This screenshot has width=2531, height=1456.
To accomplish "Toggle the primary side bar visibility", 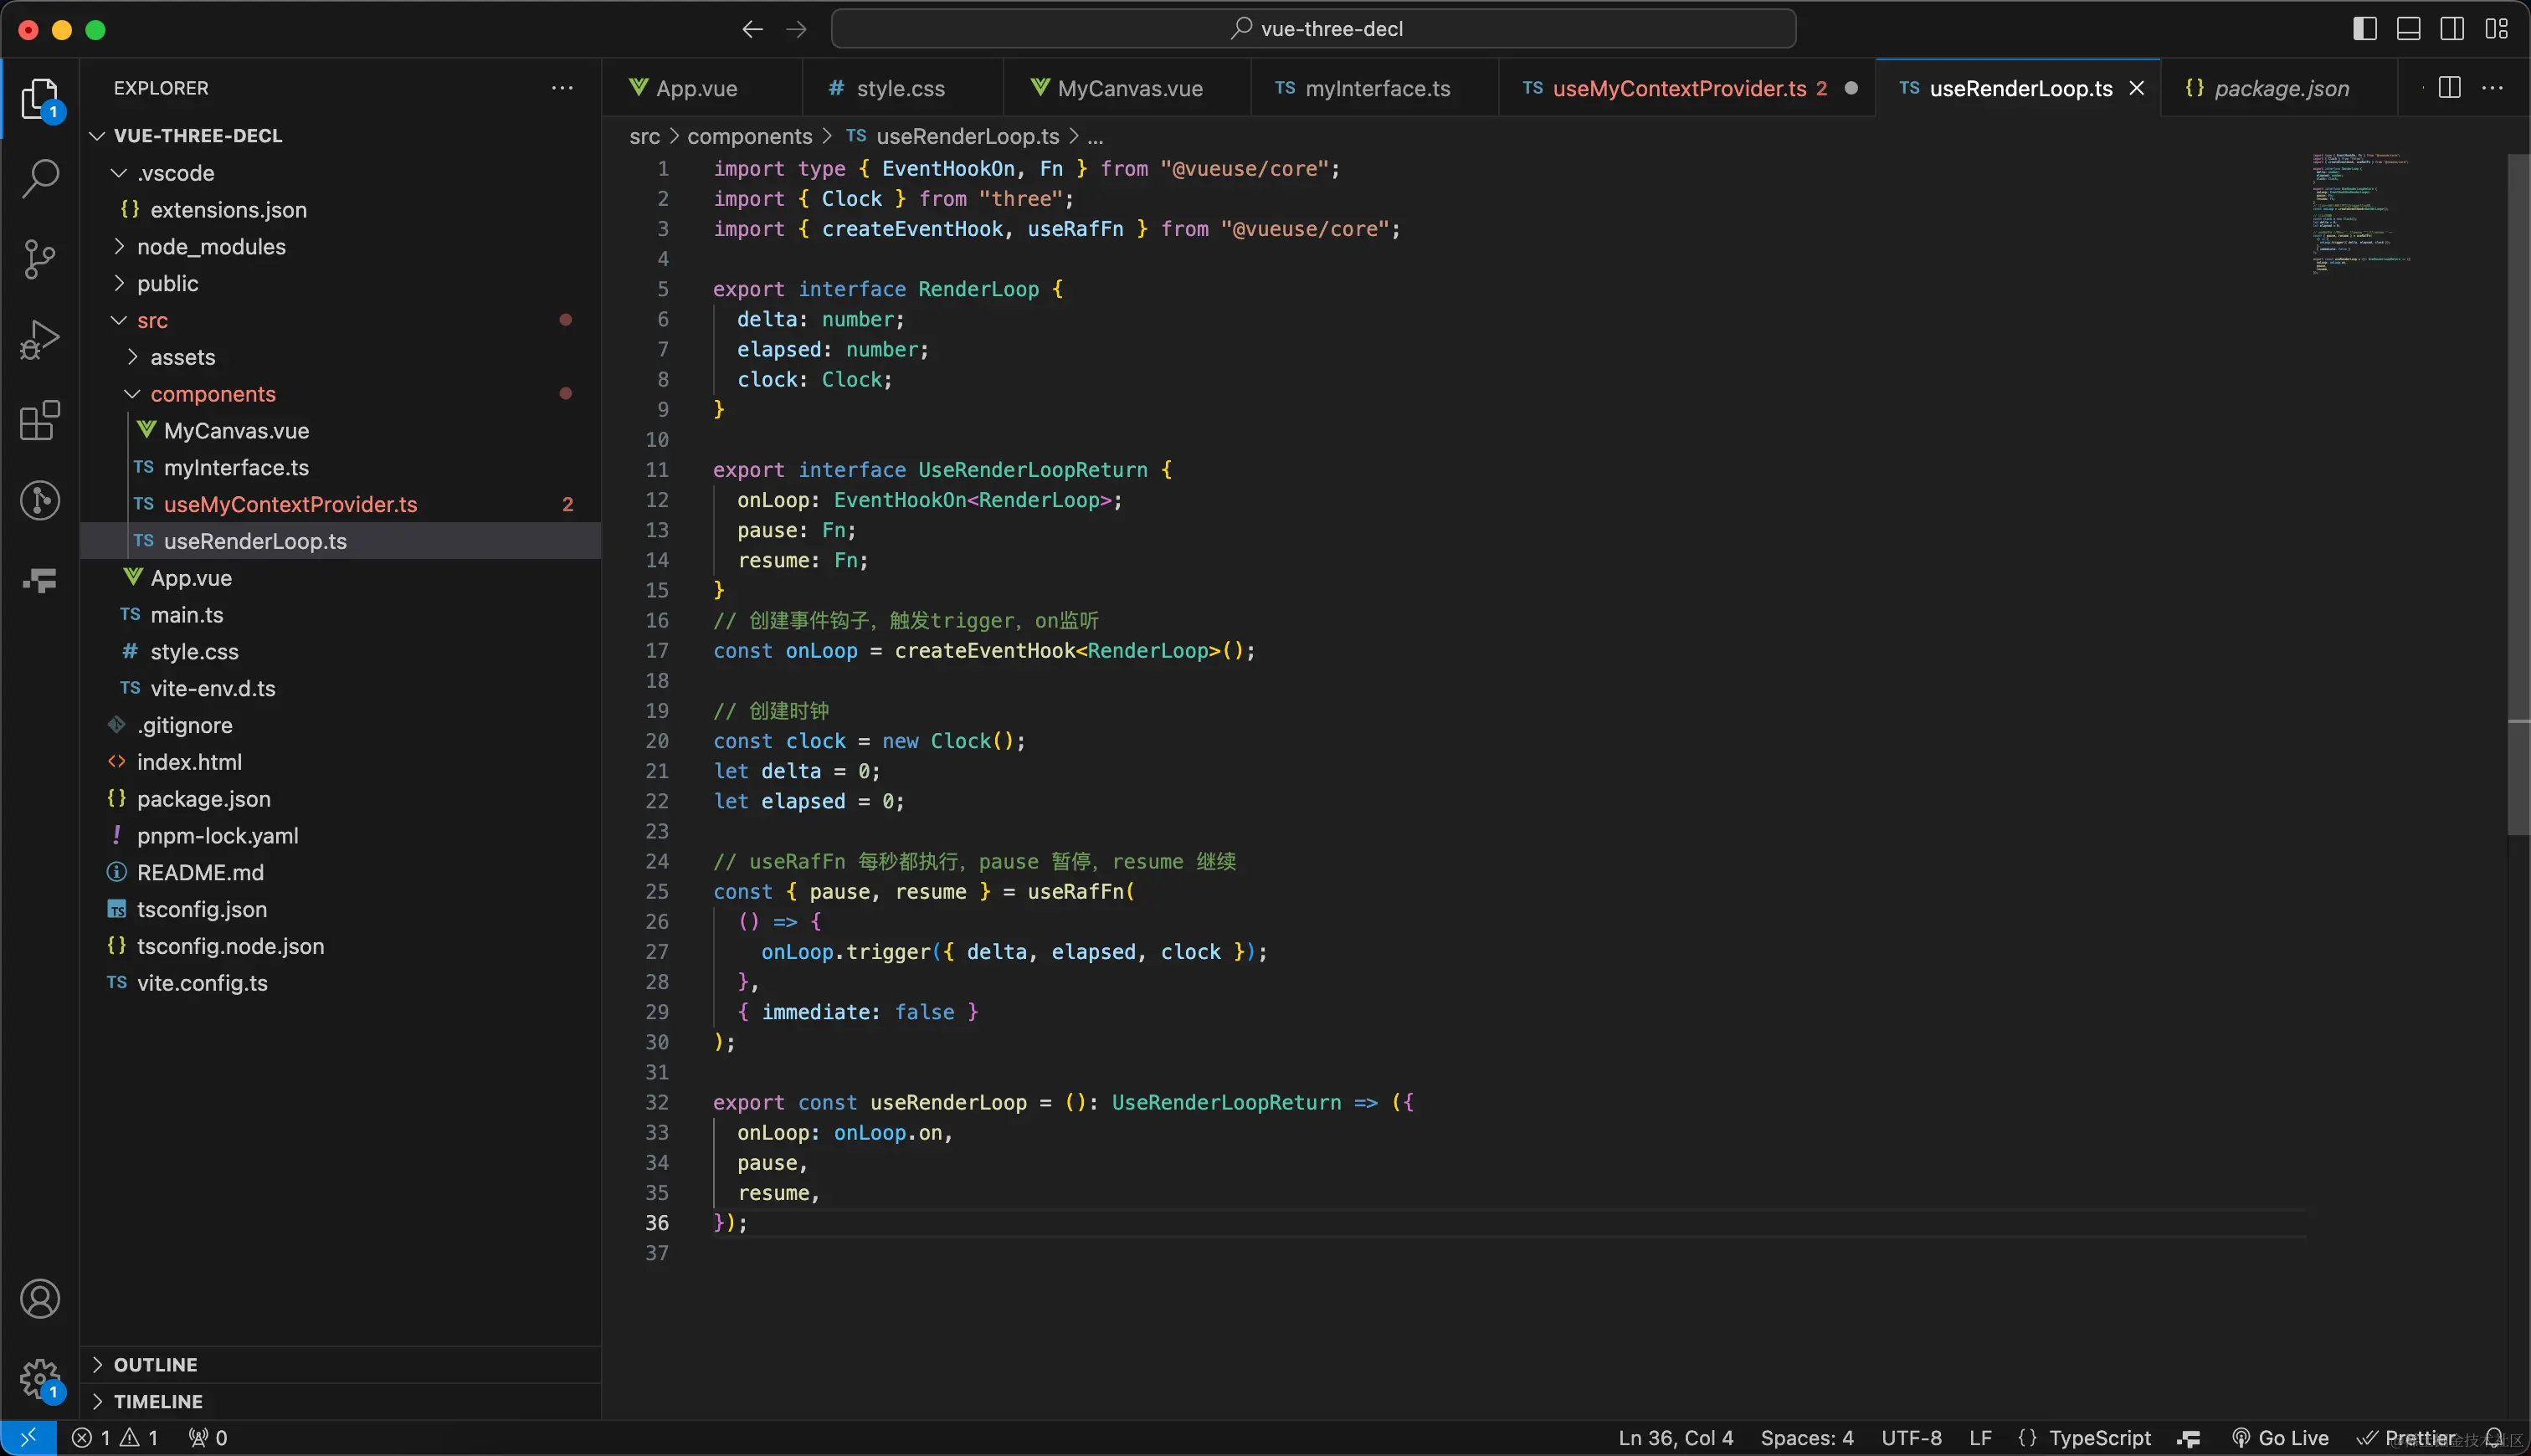I will [x=2364, y=29].
